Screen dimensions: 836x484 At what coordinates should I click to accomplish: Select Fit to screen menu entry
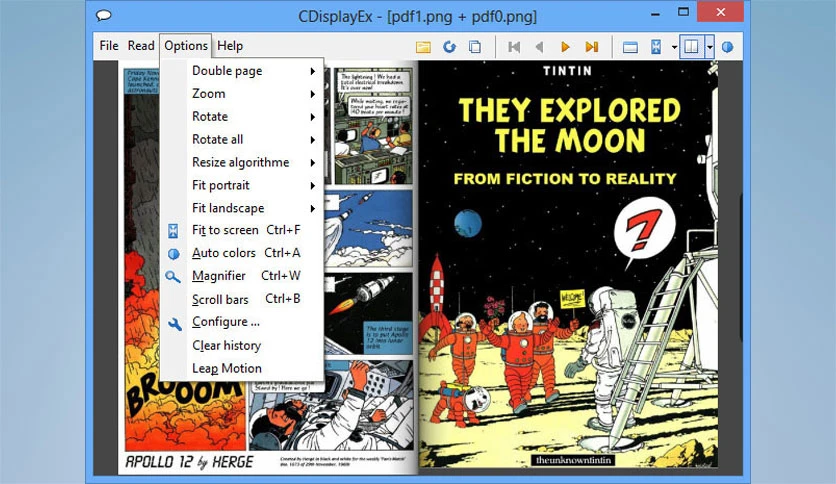pyautogui.click(x=242, y=230)
